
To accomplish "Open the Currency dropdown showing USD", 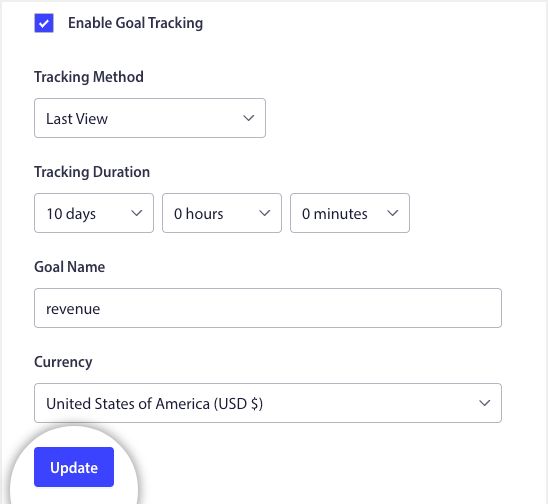I will coord(268,403).
